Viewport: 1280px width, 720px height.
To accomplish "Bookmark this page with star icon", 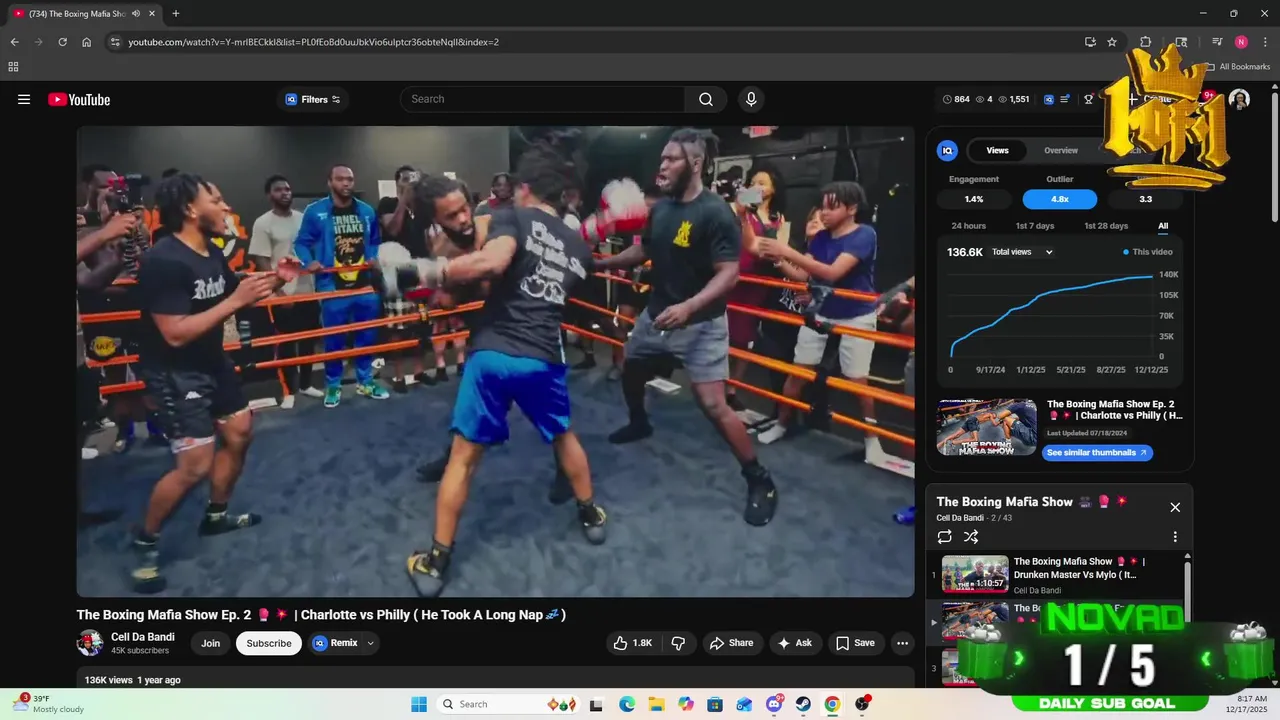I will (1112, 42).
